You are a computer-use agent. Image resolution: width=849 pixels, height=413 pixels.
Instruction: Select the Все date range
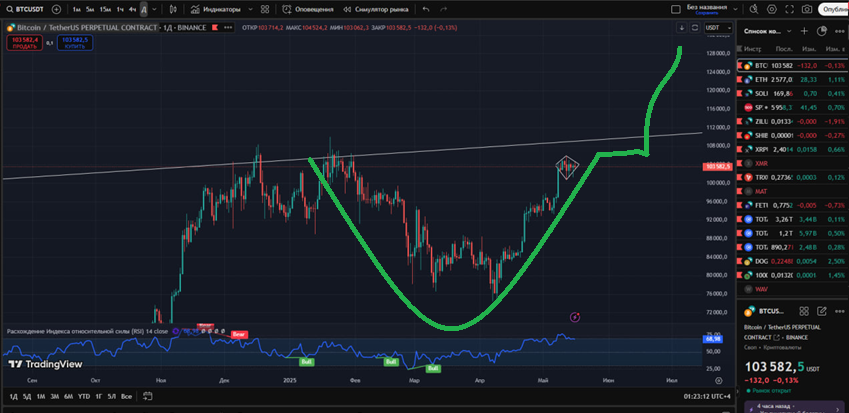[x=126, y=396]
